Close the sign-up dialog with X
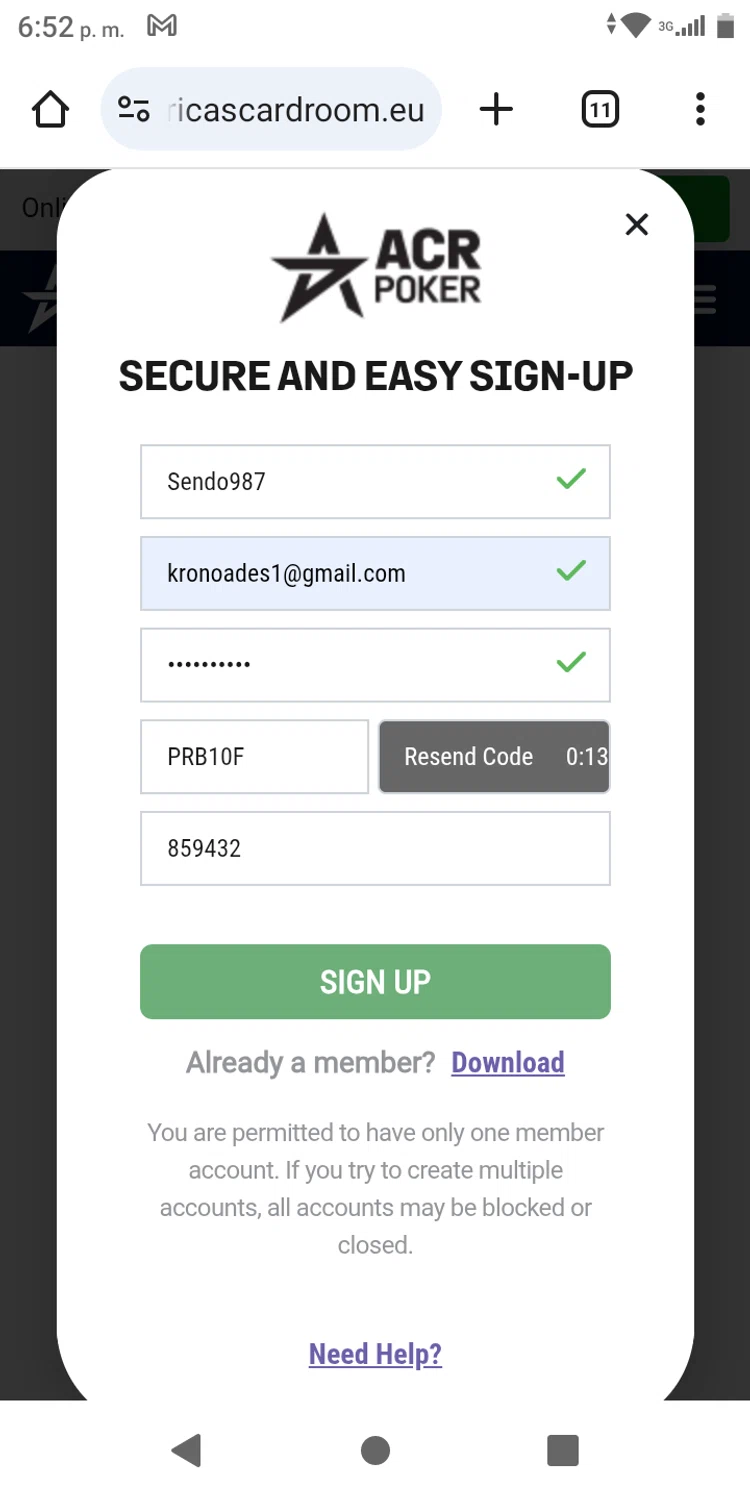The height and width of the screenshot is (1500, 750). (x=637, y=225)
